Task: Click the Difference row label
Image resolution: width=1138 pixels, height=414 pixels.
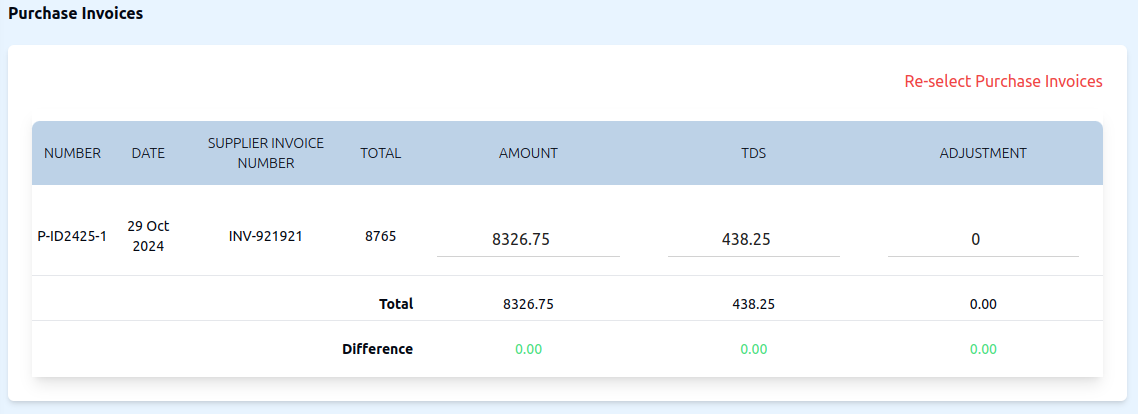Action: pyautogui.click(x=377, y=349)
